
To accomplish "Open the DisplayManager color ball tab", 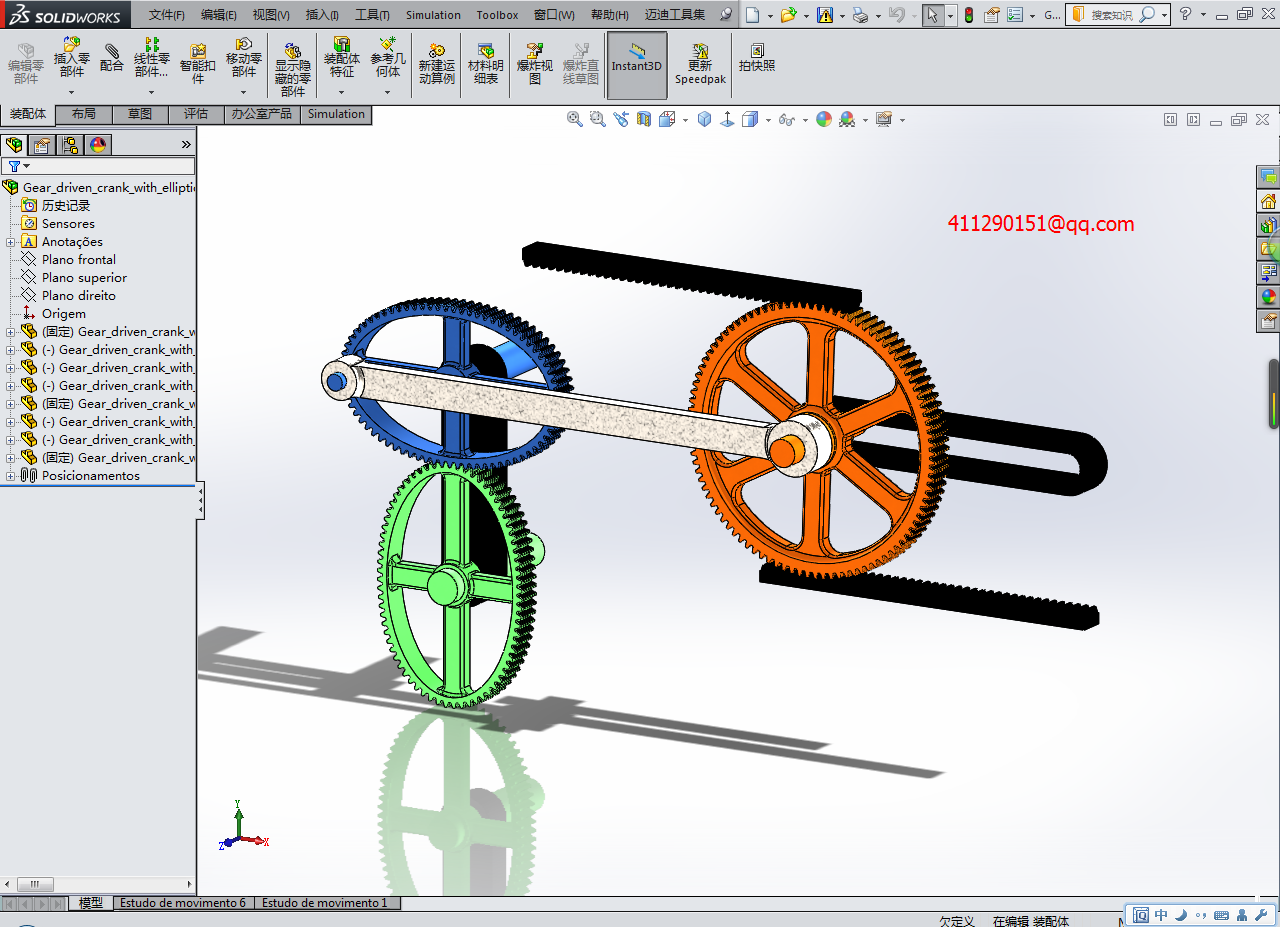I will [x=98, y=145].
